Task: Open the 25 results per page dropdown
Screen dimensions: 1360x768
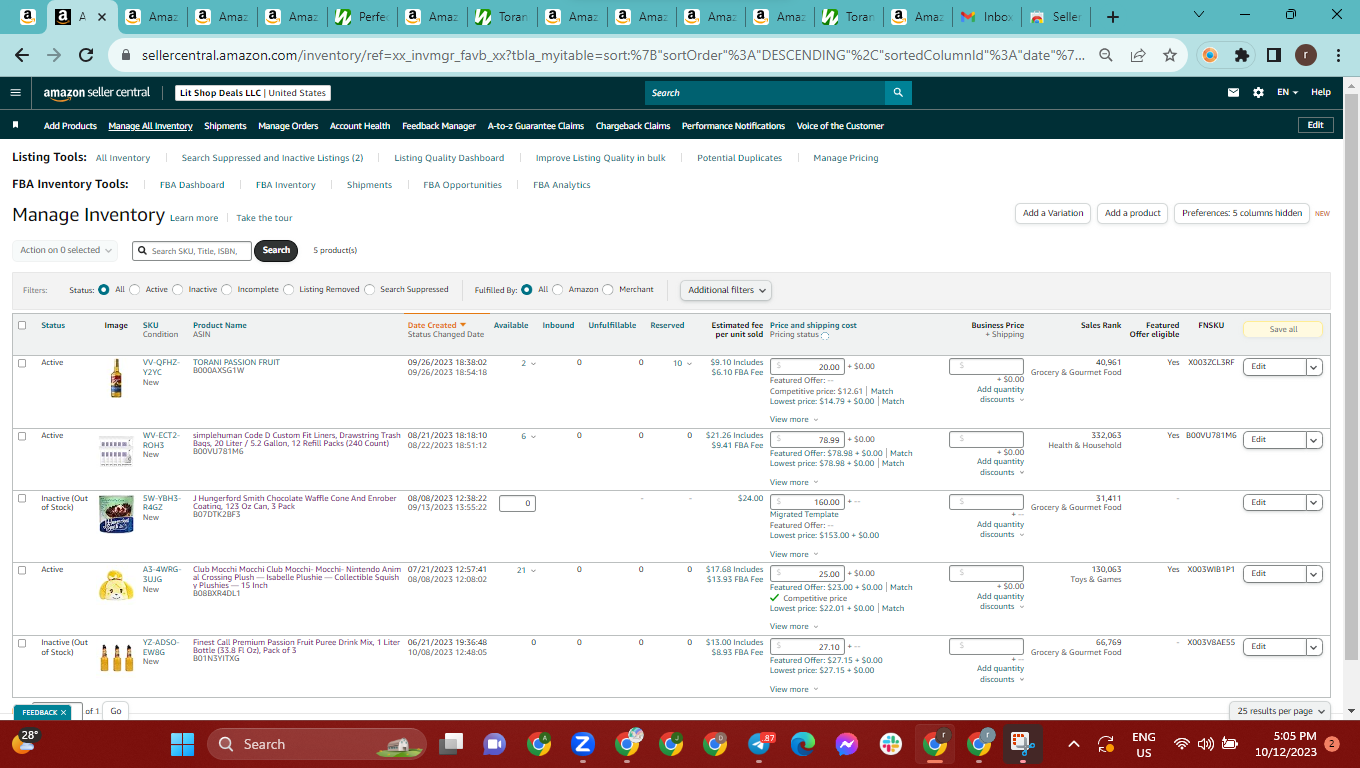Action: click(x=1281, y=711)
